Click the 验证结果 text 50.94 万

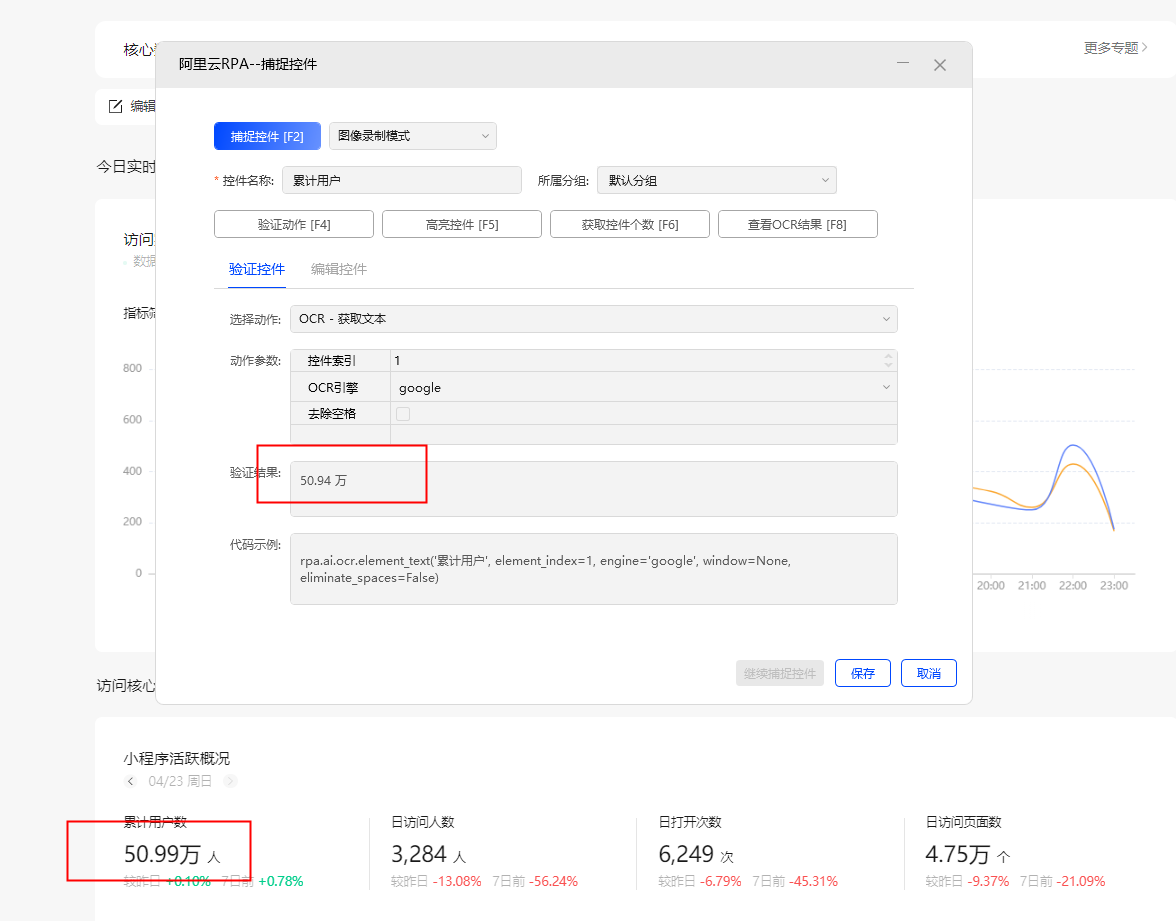[x=323, y=481]
